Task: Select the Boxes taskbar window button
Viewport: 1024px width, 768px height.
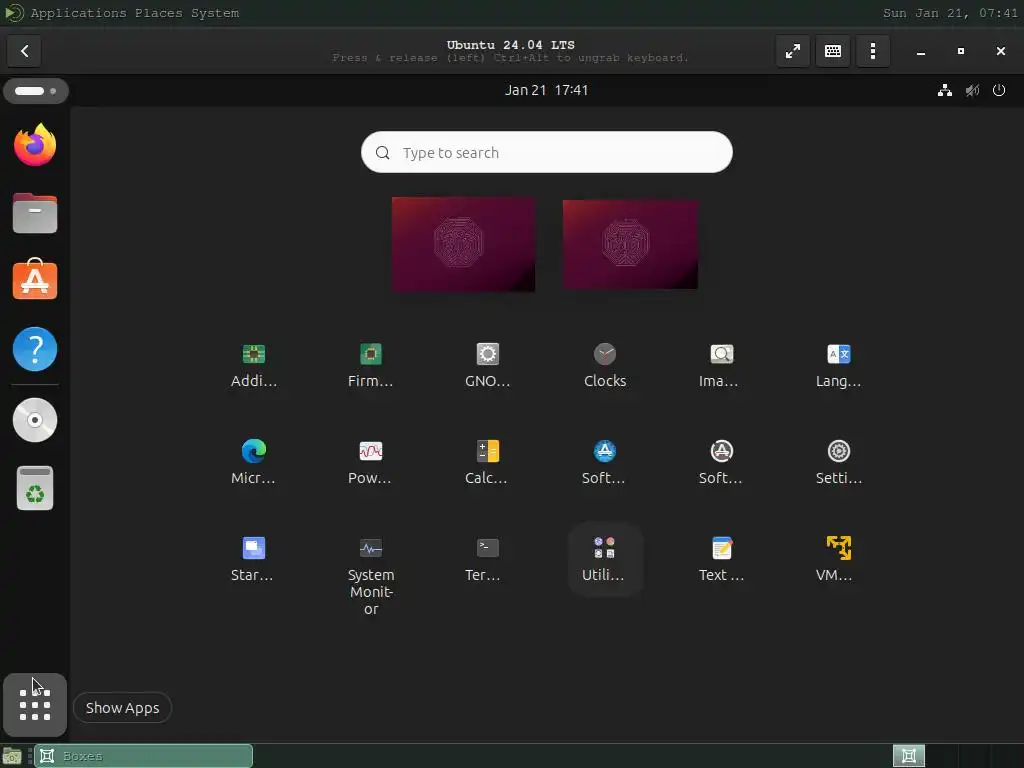Action: point(144,756)
